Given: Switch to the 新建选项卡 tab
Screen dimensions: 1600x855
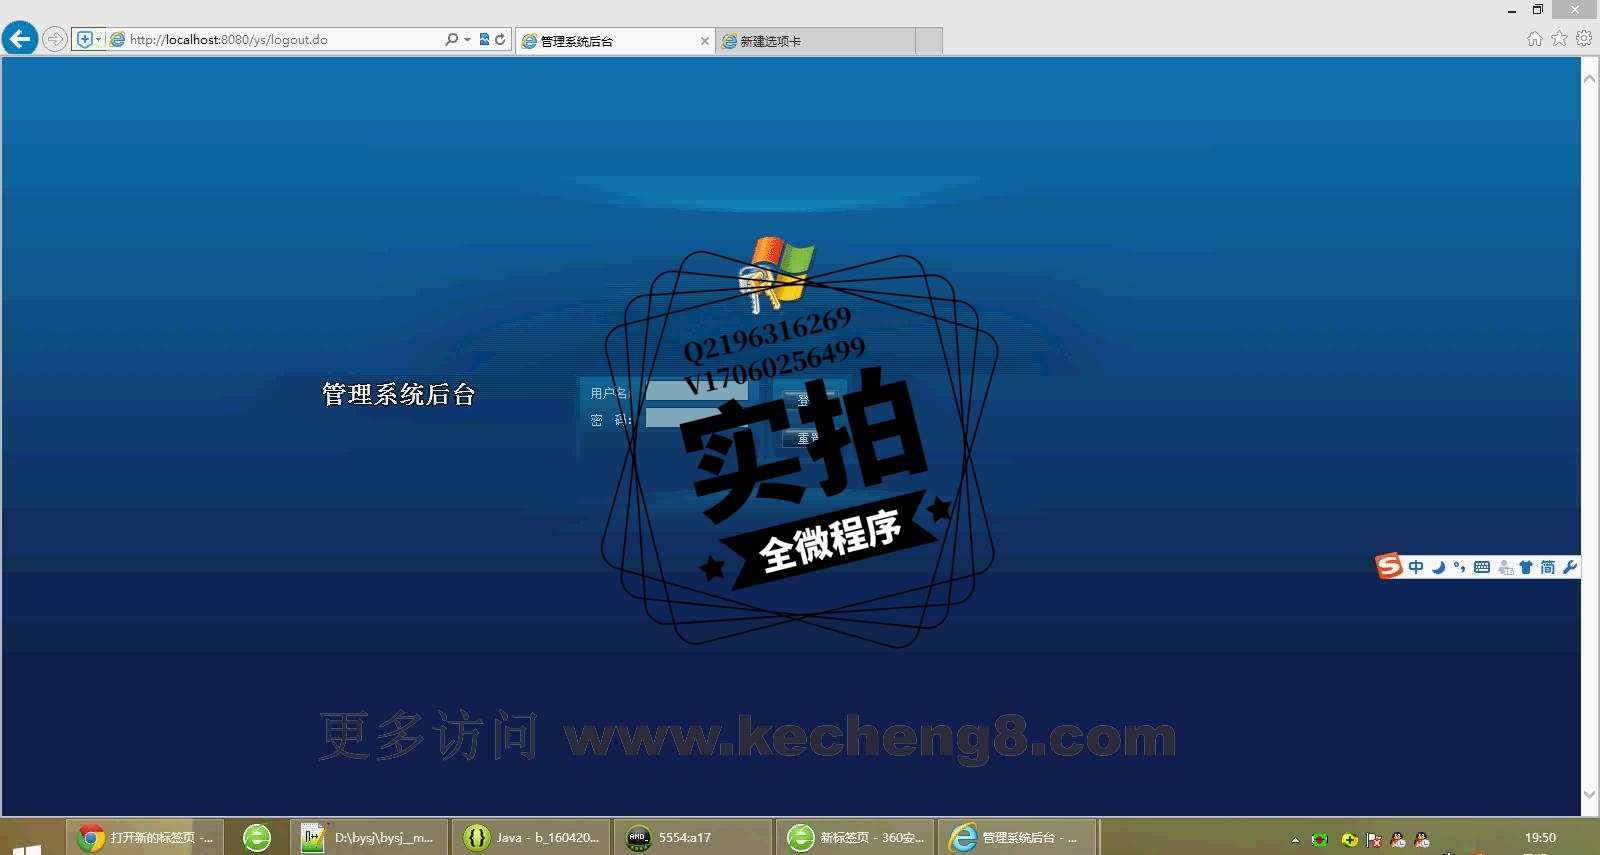Looking at the screenshot, I should [x=815, y=41].
